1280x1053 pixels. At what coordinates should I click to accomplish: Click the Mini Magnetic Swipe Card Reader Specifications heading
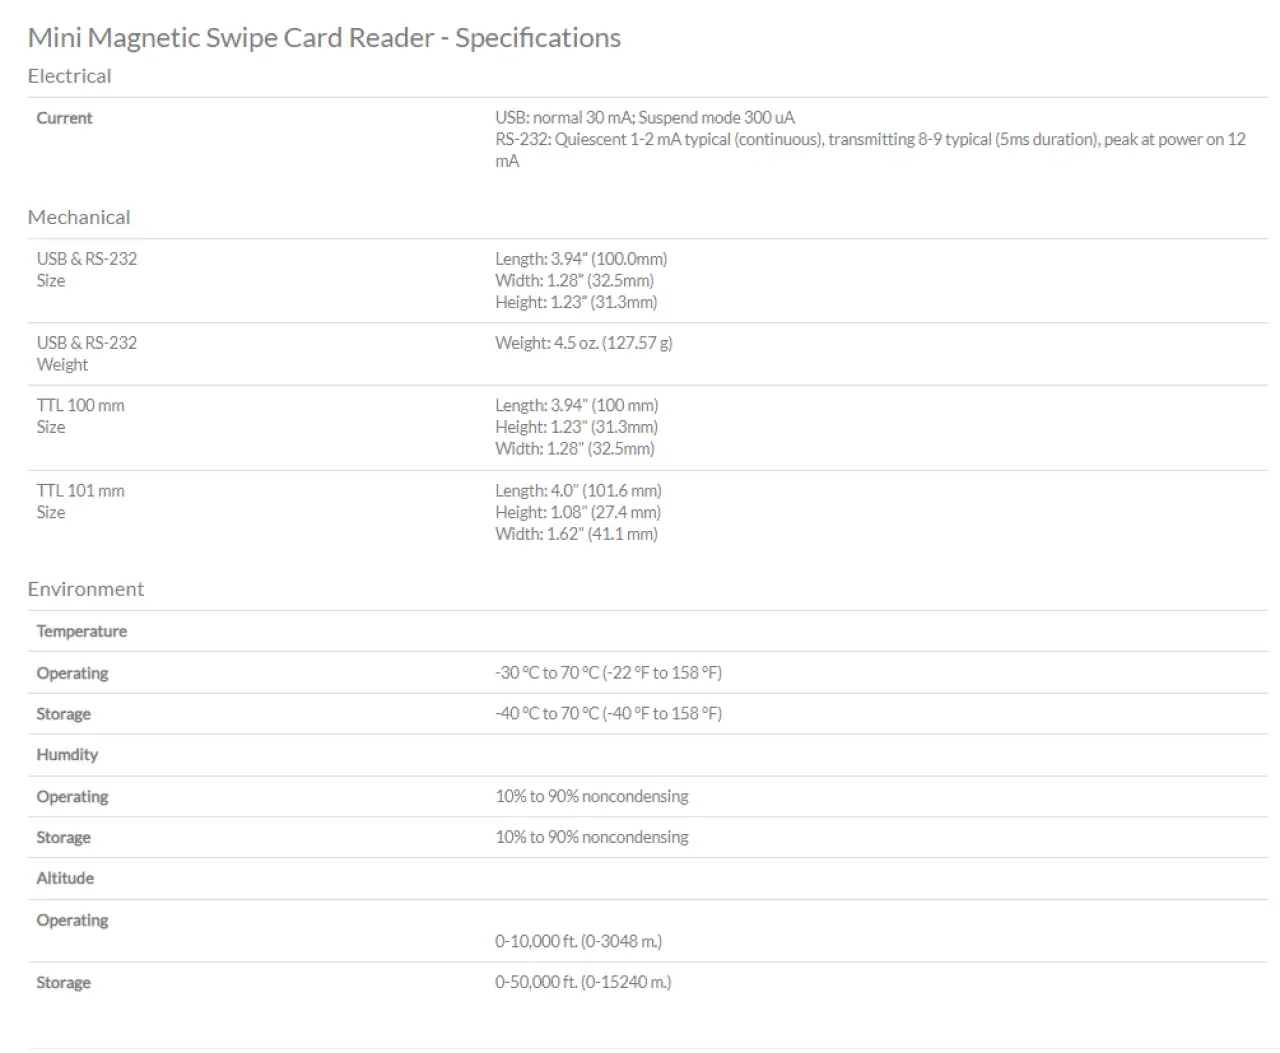point(324,38)
